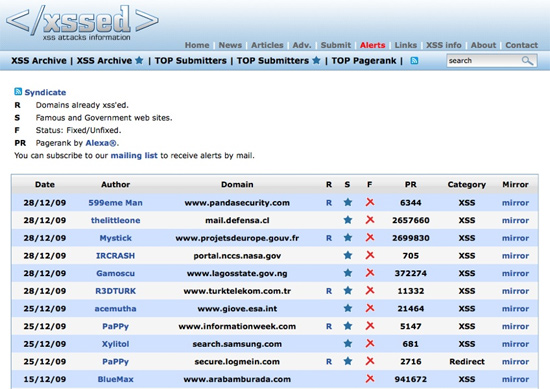This screenshot has width=550, height=389.
Task: Click star icon in search.samsung.com row
Action: coord(348,343)
